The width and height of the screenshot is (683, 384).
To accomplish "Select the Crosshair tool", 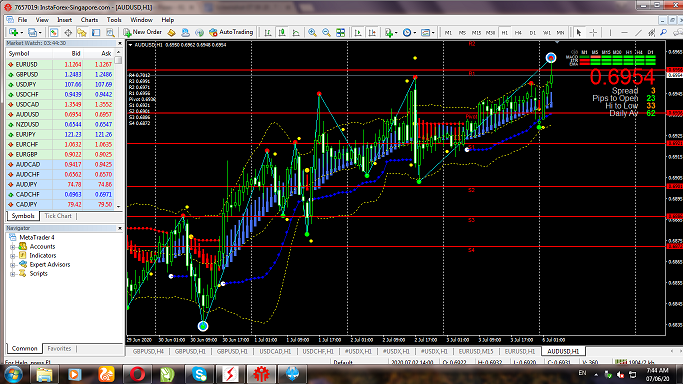I will (x=593, y=32).
